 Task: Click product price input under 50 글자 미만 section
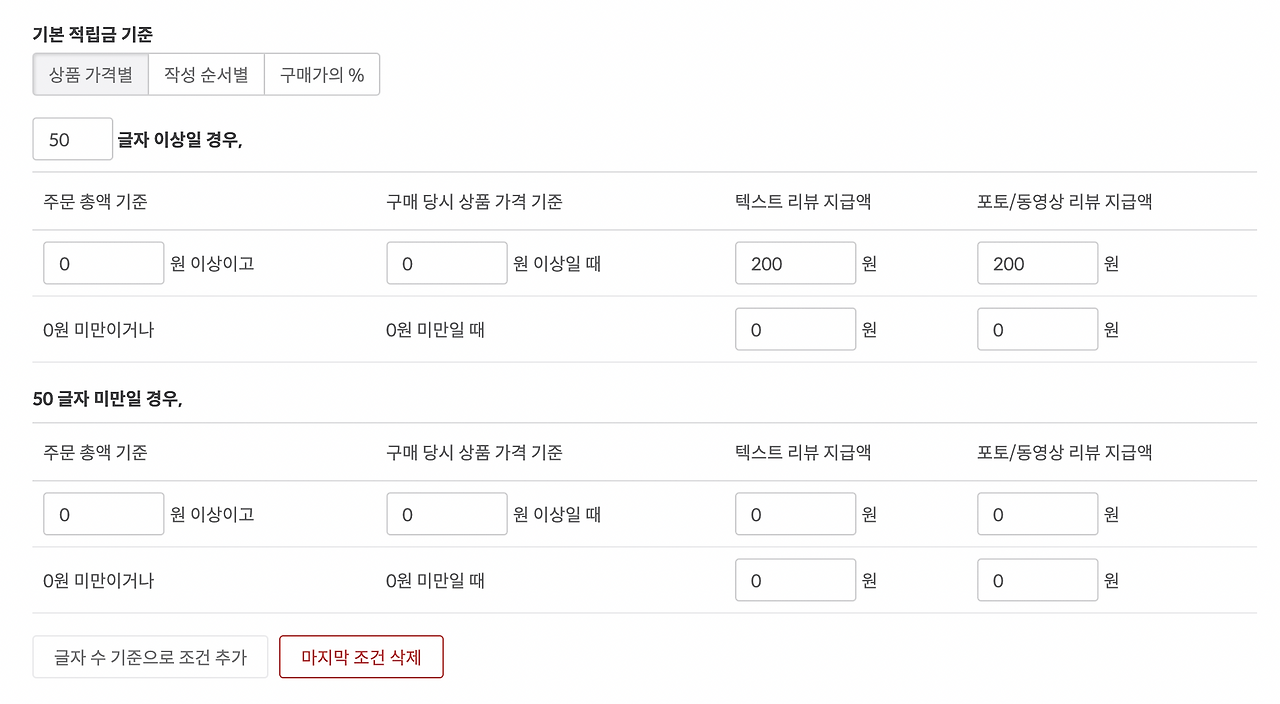tap(447, 513)
